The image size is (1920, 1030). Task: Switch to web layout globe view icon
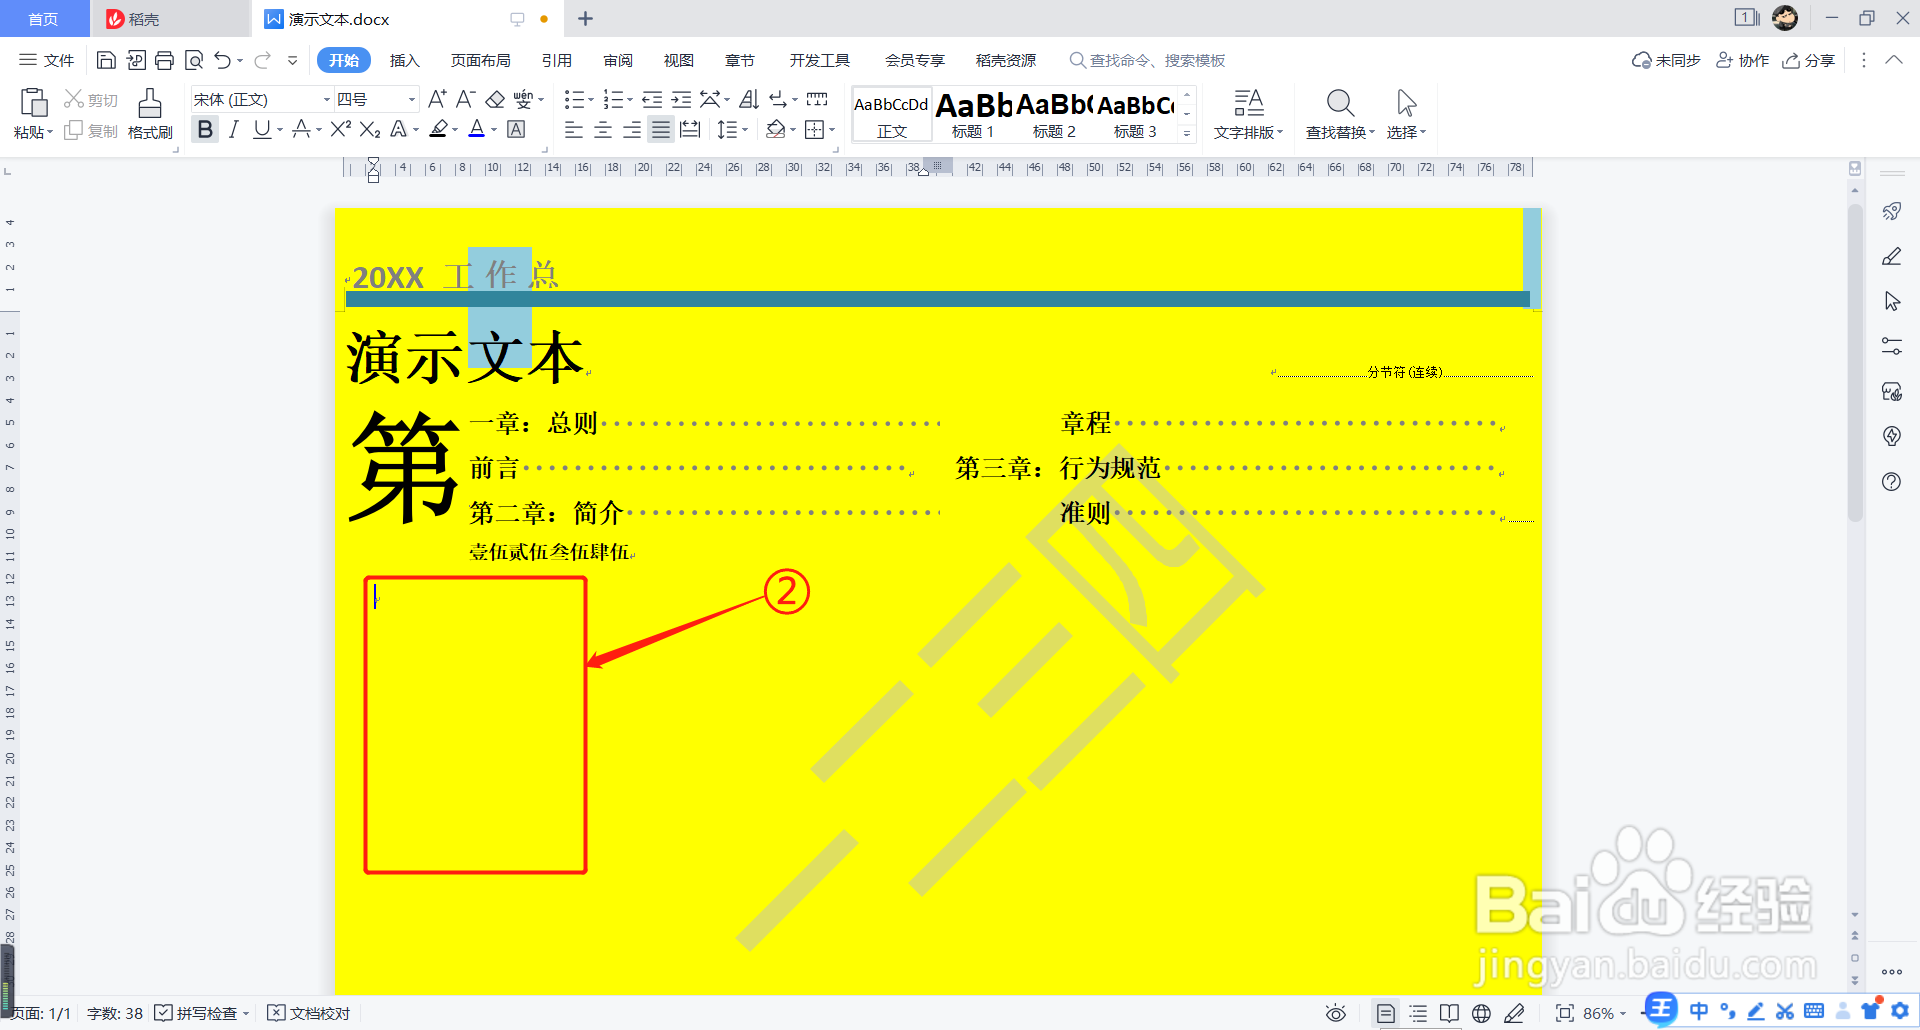pyautogui.click(x=1481, y=1013)
